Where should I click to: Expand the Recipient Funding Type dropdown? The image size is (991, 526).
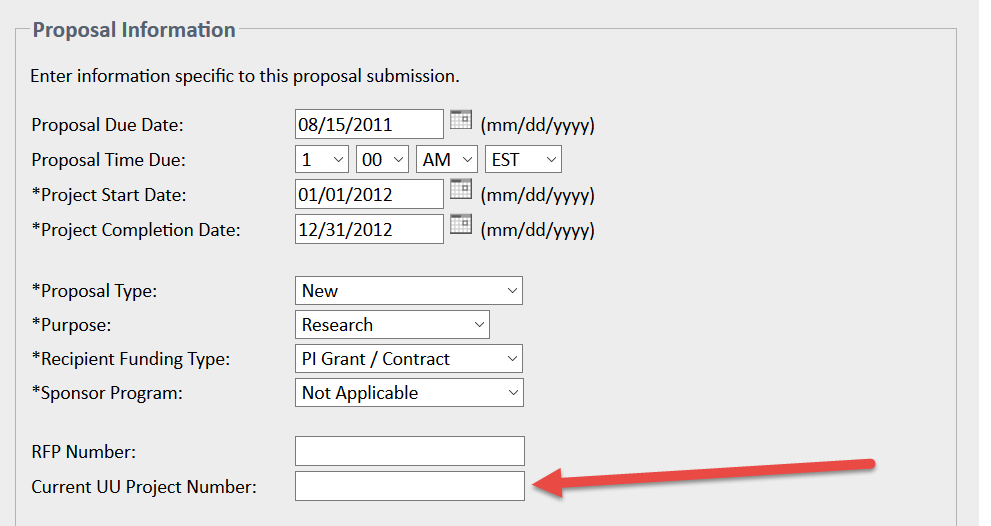409,359
